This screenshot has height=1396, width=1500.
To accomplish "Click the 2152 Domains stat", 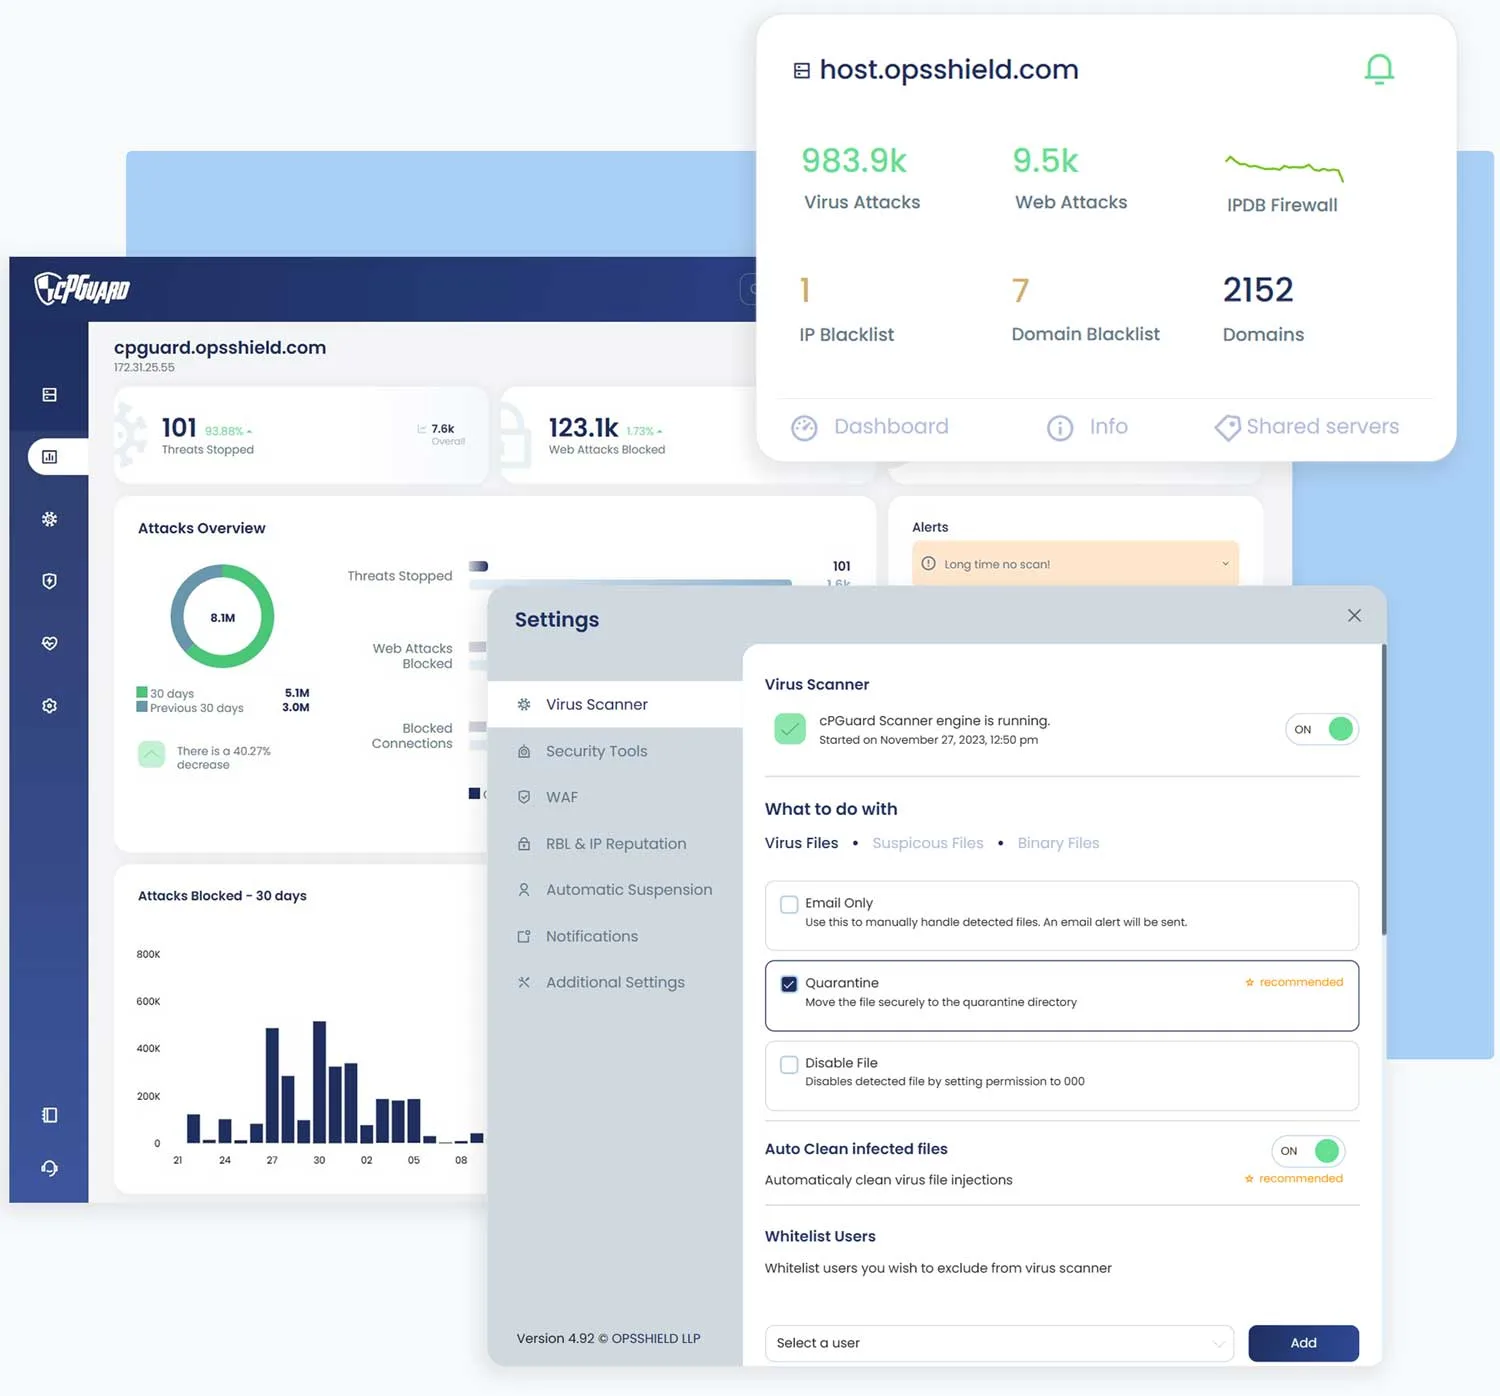I will 1263,310.
